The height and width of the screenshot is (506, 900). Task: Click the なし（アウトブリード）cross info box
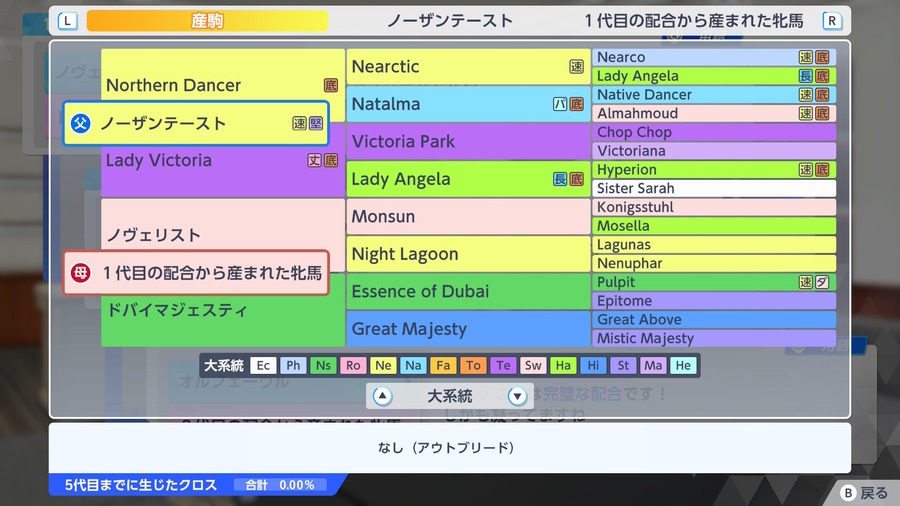[449, 447]
